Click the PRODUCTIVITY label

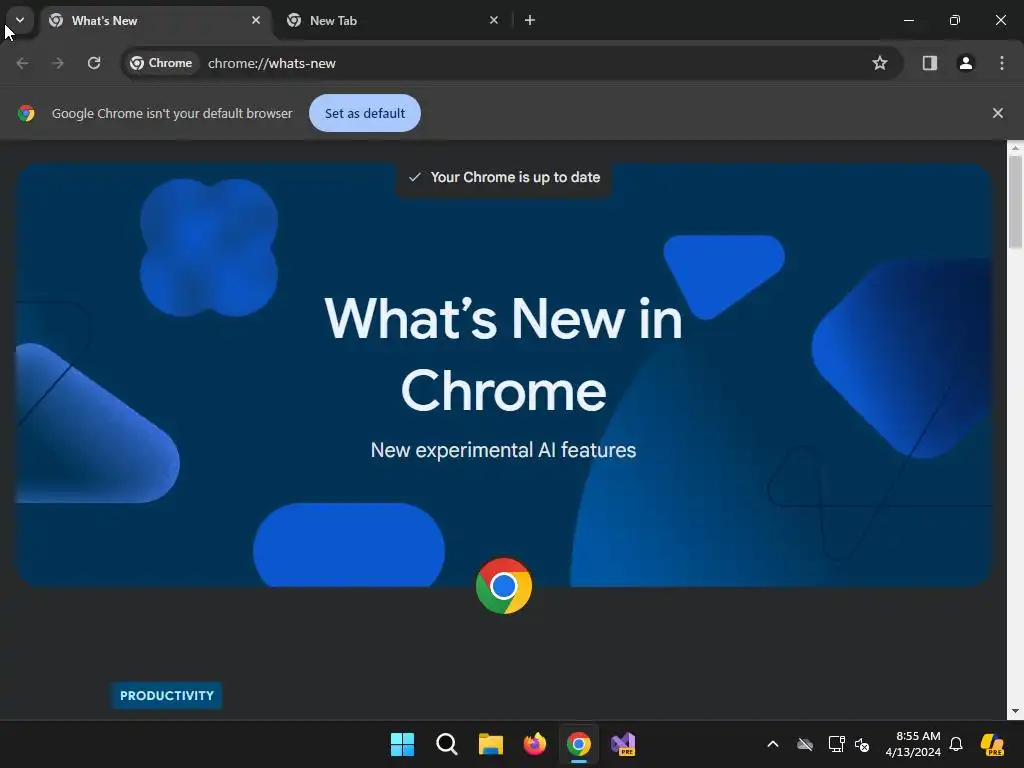(167, 696)
